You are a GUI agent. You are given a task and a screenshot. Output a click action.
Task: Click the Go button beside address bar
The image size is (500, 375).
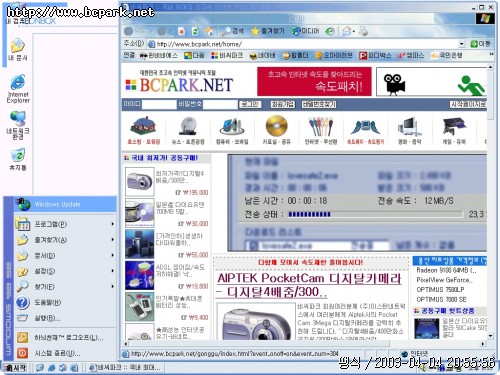pyautogui.click(x=480, y=44)
